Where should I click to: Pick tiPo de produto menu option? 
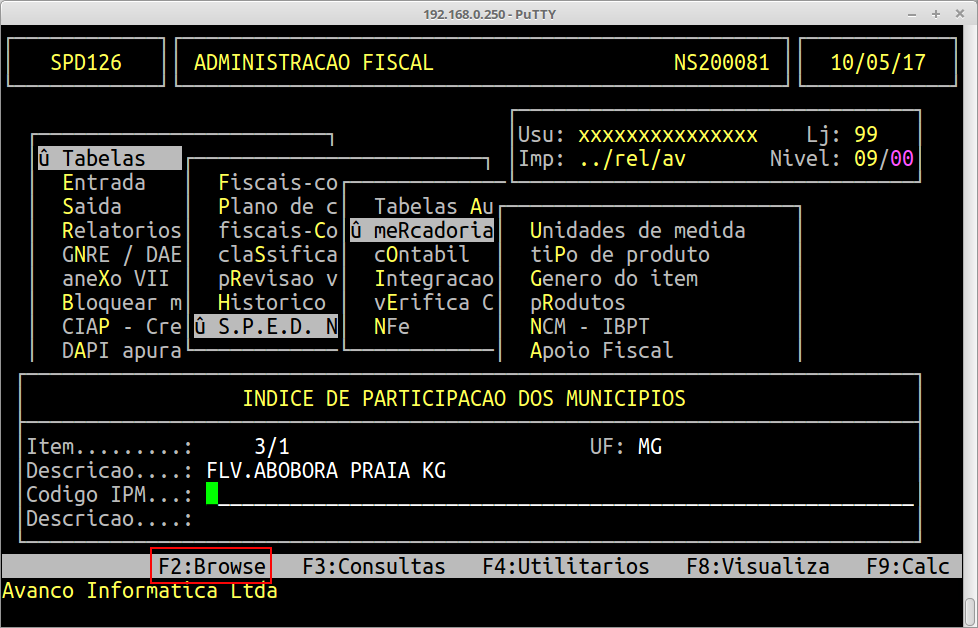pos(619,255)
